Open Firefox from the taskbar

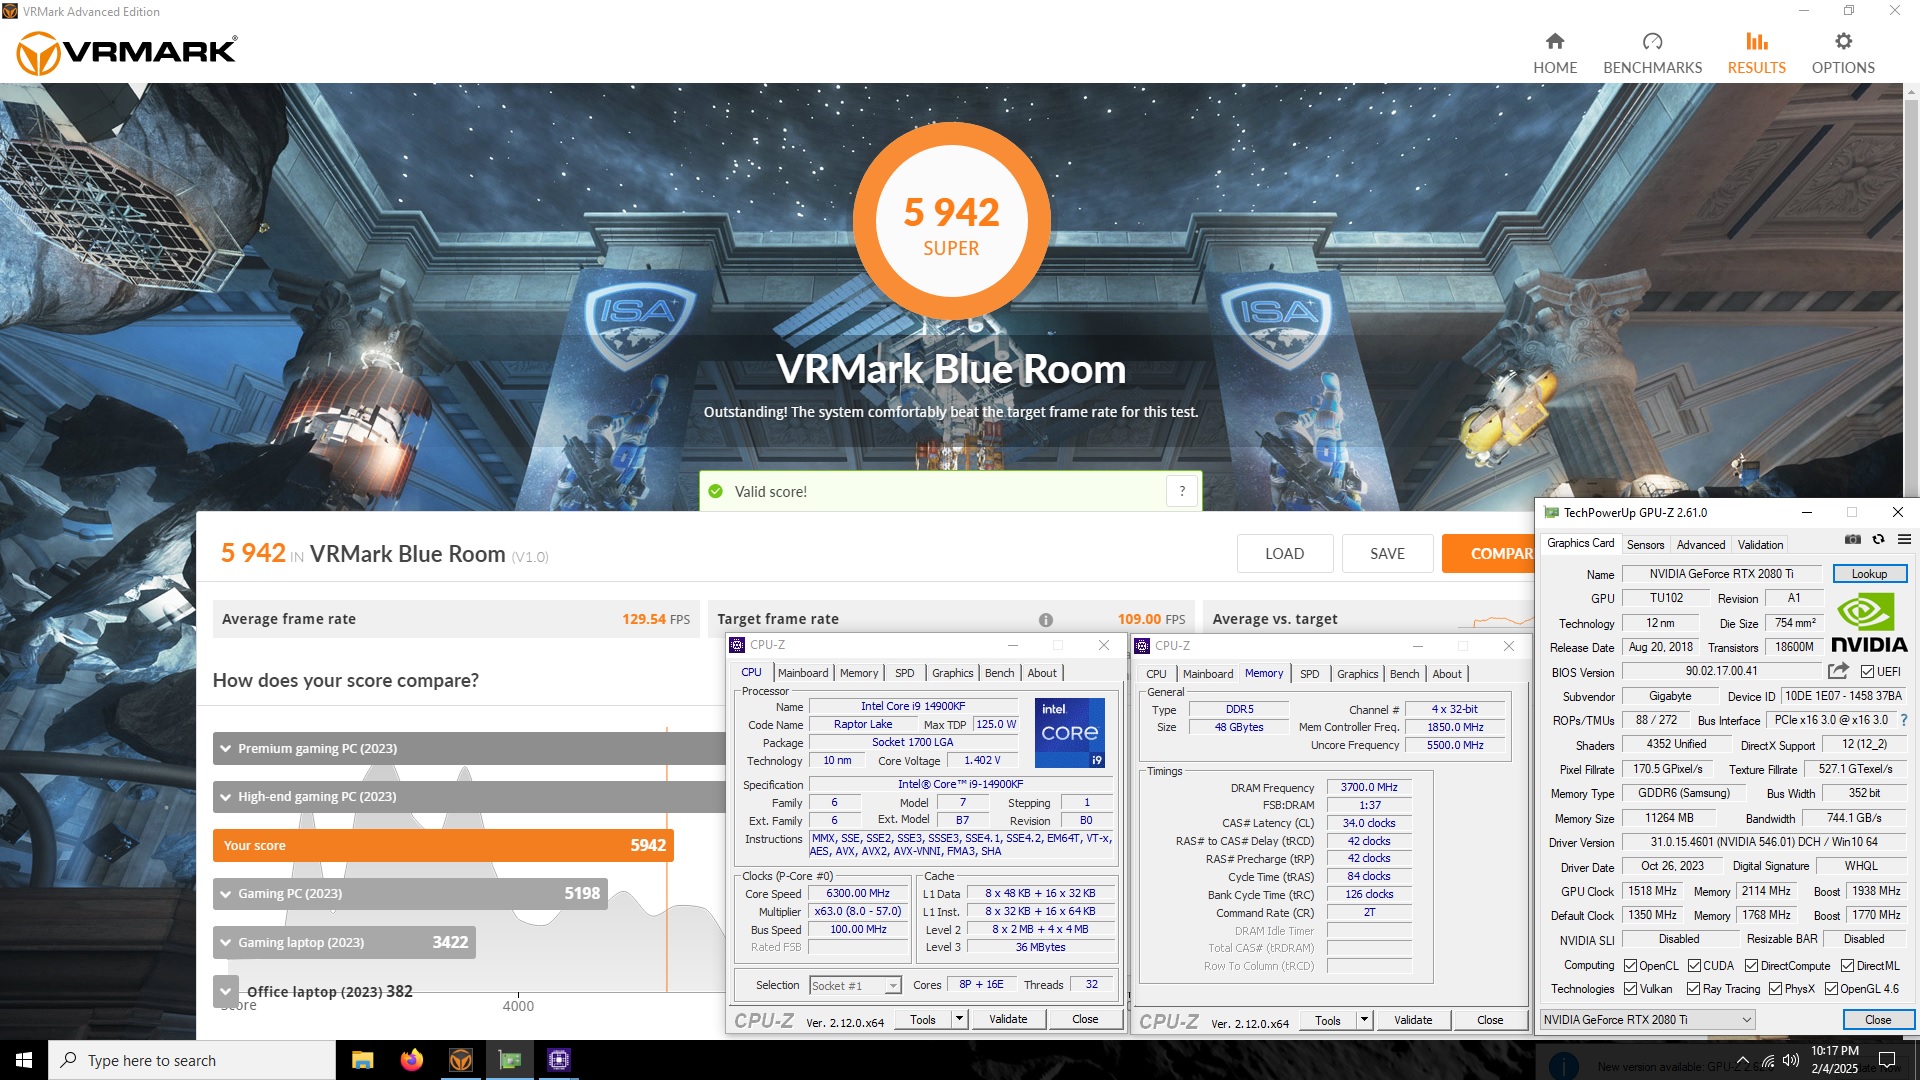pos(411,1060)
